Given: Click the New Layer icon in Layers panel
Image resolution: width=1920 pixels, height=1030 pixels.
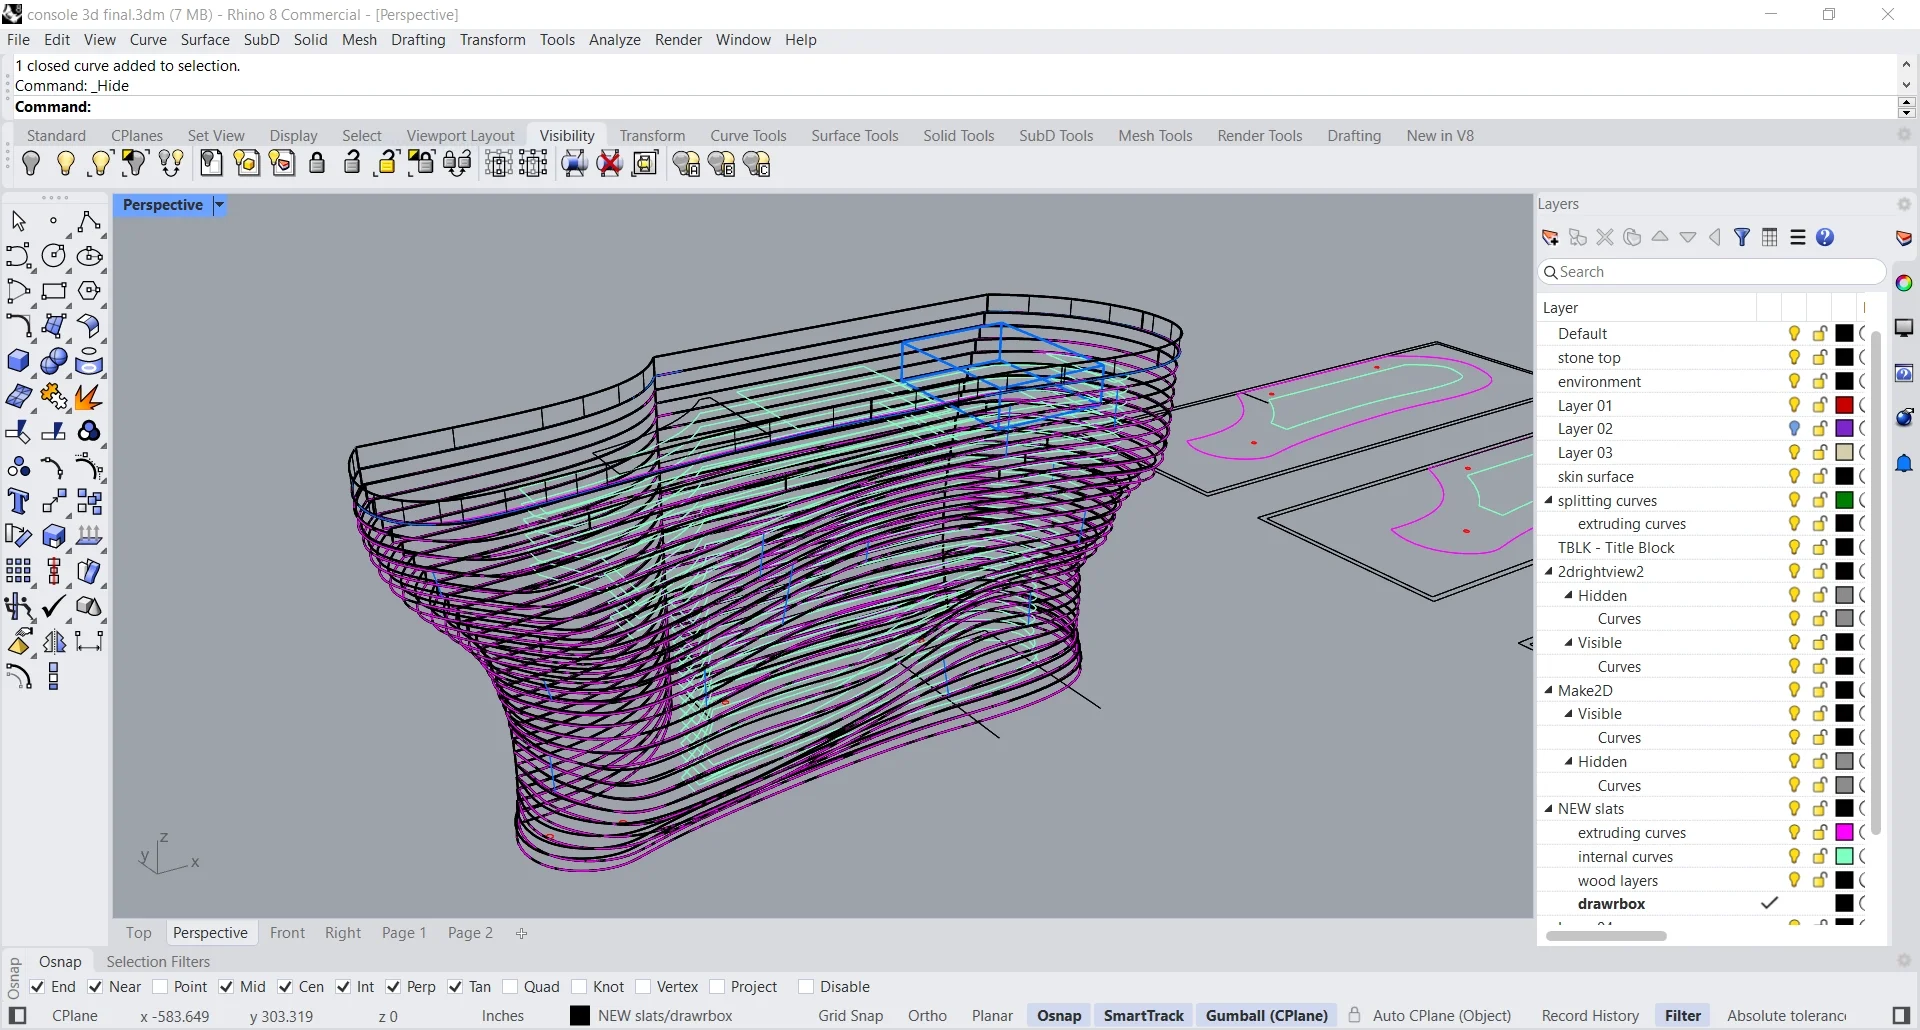Looking at the screenshot, I should click(1550, 238).
